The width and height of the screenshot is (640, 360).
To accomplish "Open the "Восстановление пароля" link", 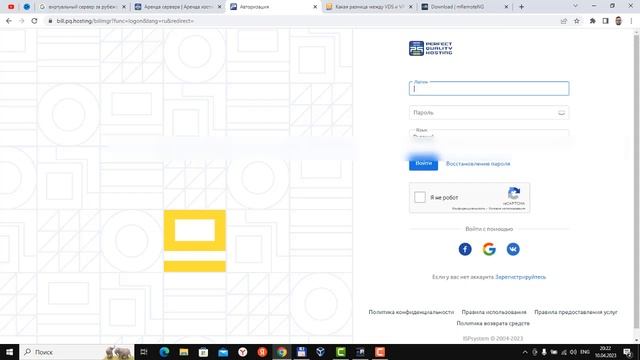I will (478, 164).
